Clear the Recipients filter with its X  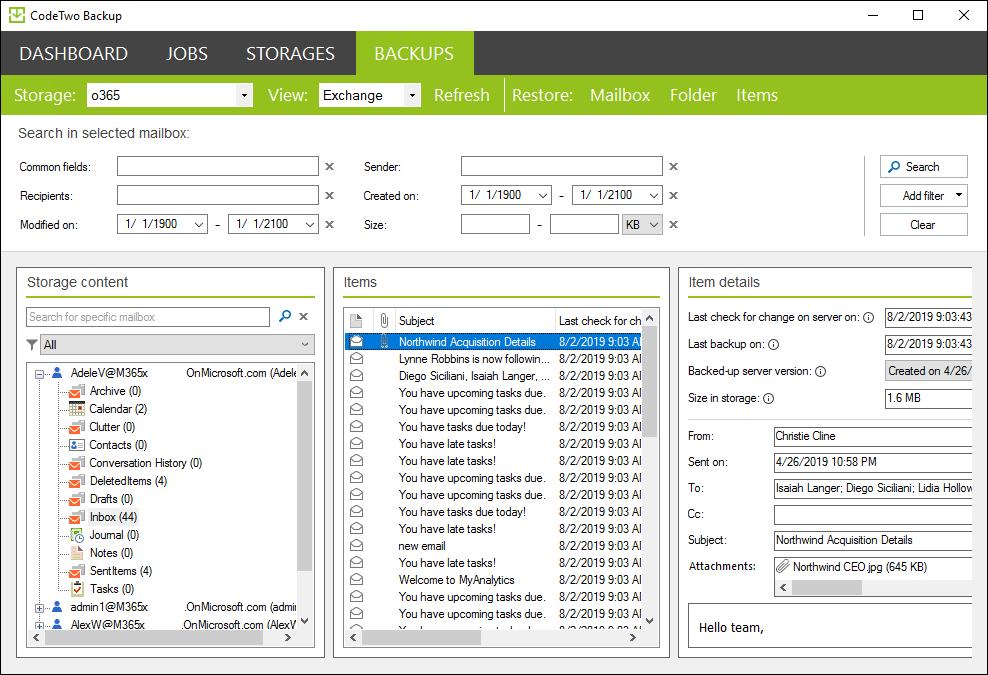[x=330, y=195]
